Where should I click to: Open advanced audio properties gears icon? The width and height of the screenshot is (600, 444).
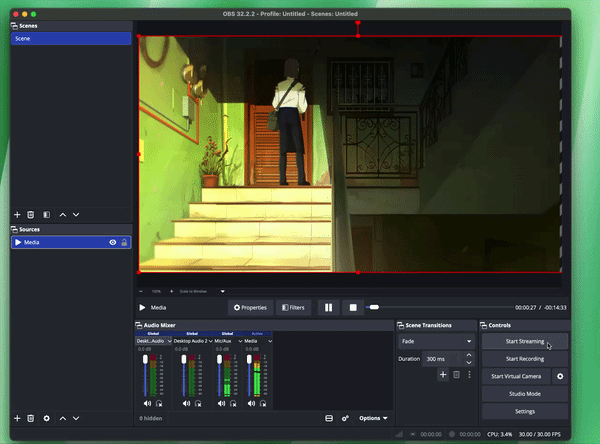(x=345, y=418)
